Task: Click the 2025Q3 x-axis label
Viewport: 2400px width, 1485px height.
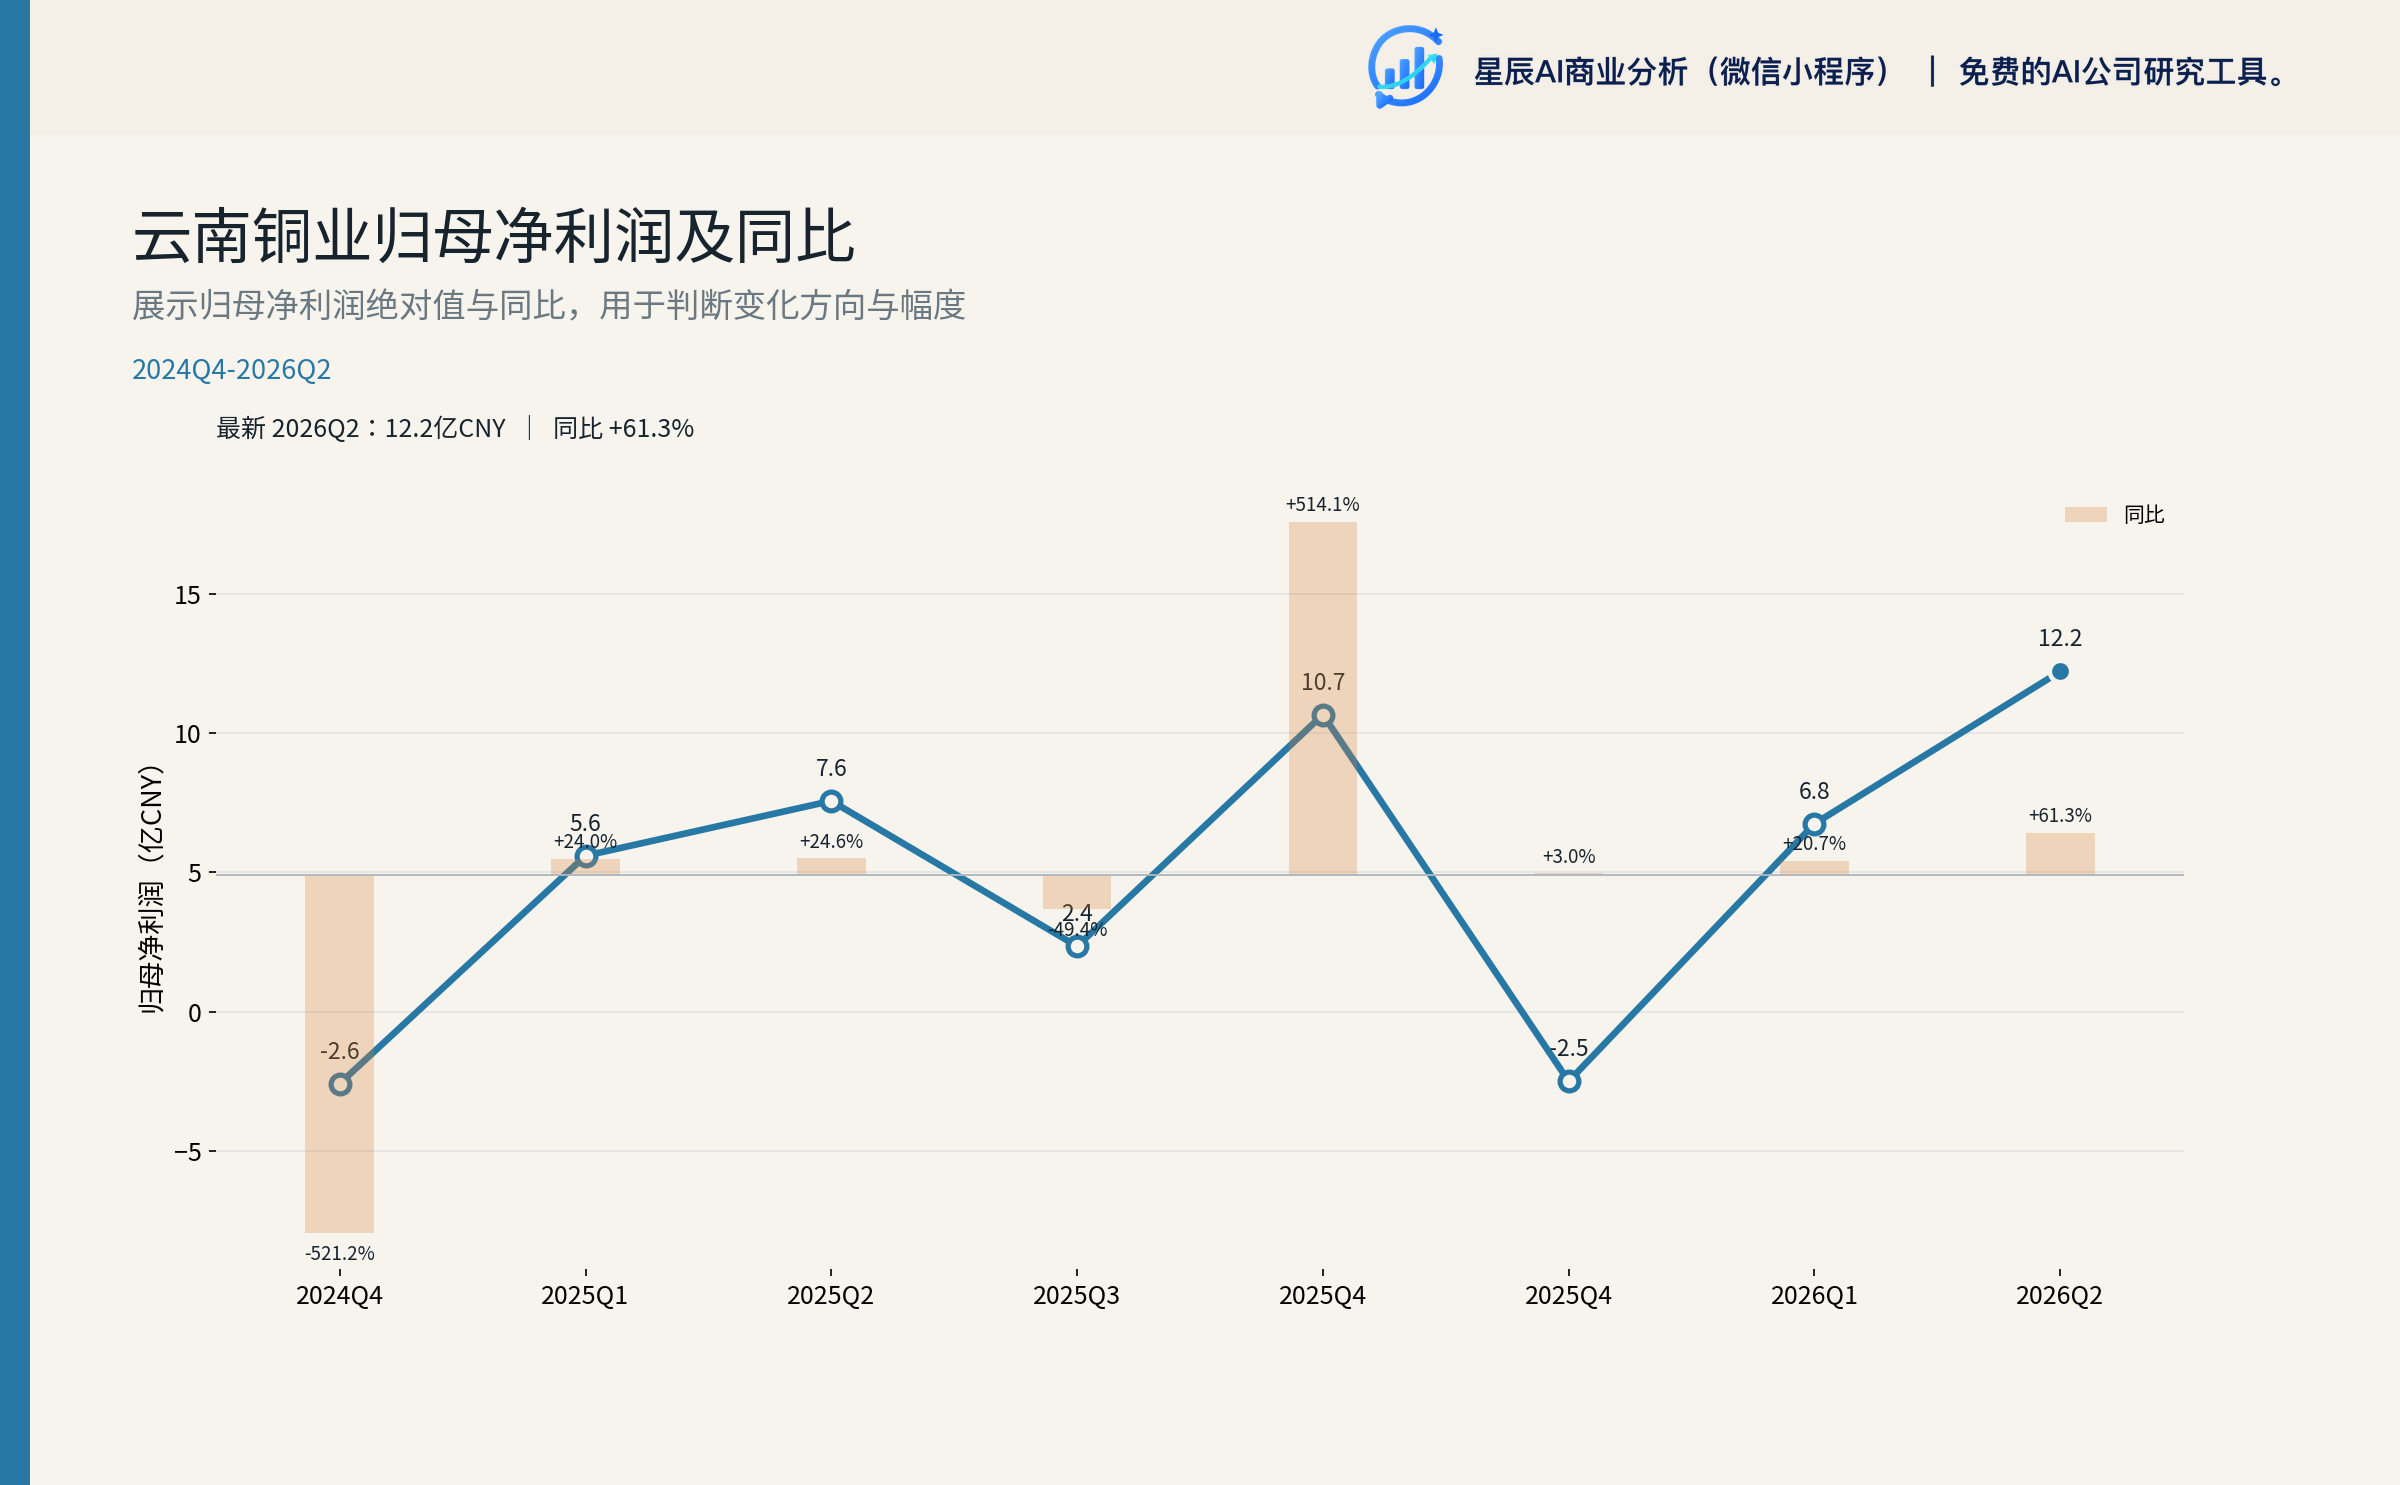Action: (1077, 1296)
